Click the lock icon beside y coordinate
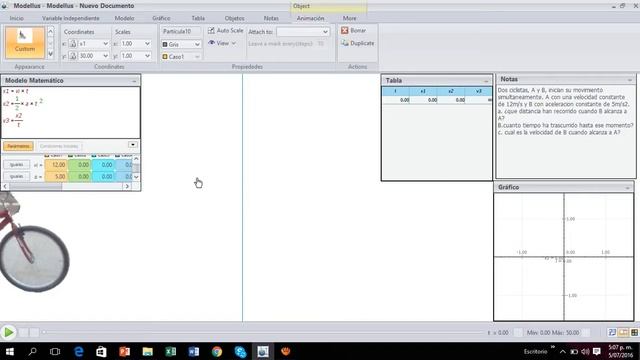640x360 pixels. [x=73, y=56]
